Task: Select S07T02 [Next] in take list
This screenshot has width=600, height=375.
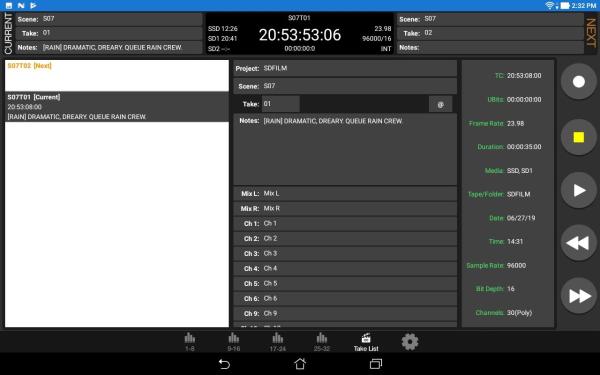Action: coord(117,75)
